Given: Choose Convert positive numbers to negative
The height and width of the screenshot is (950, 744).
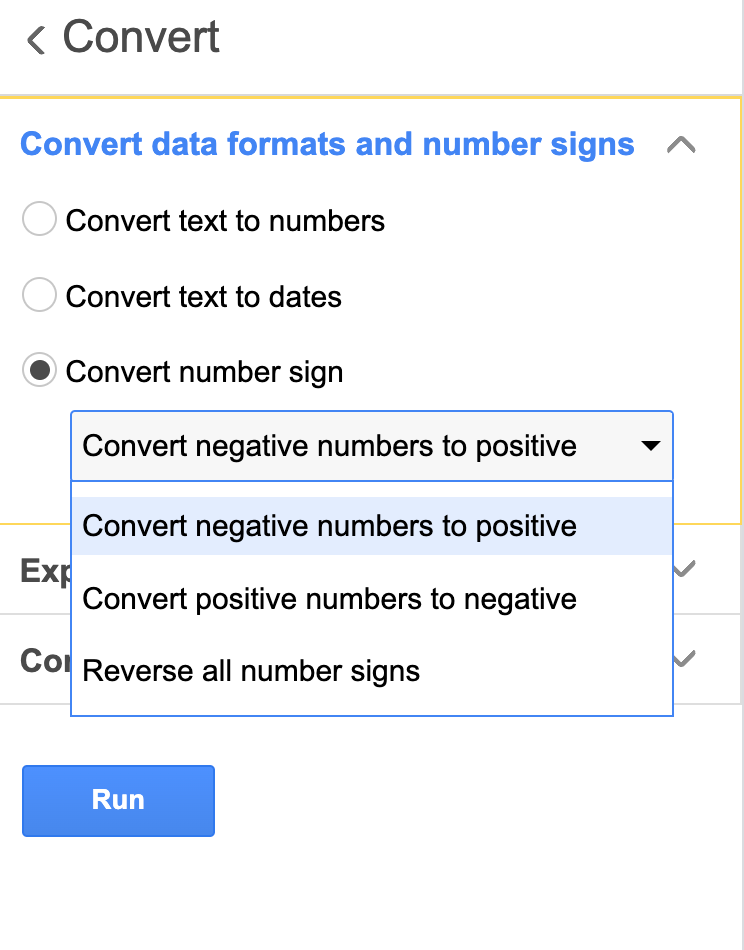Looking at the screenshot, I should pyautogui.click(x=330, y=598).
